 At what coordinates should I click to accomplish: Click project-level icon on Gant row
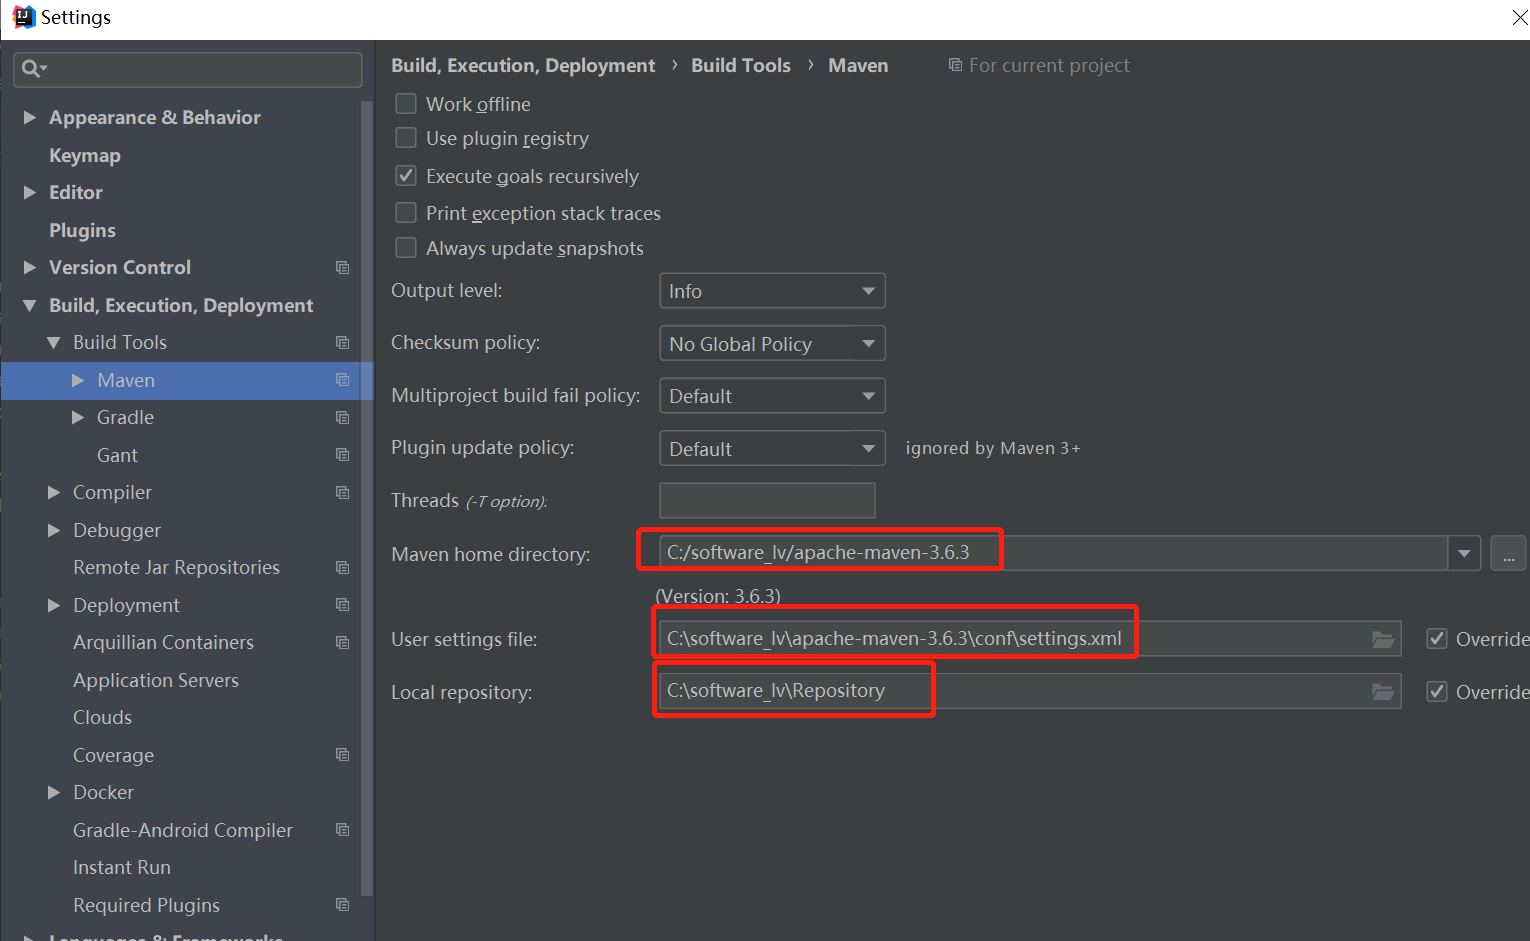(343, 455)
